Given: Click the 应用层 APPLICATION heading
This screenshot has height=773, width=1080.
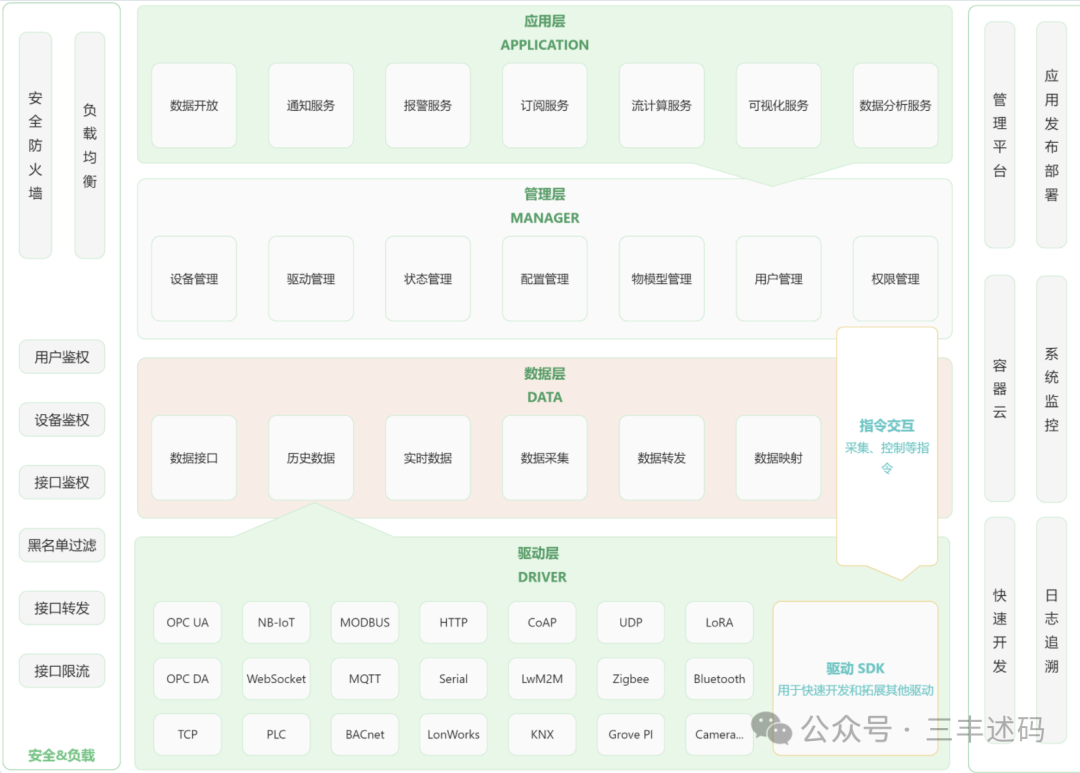Looking at the screenshot, I should point(545,33).
